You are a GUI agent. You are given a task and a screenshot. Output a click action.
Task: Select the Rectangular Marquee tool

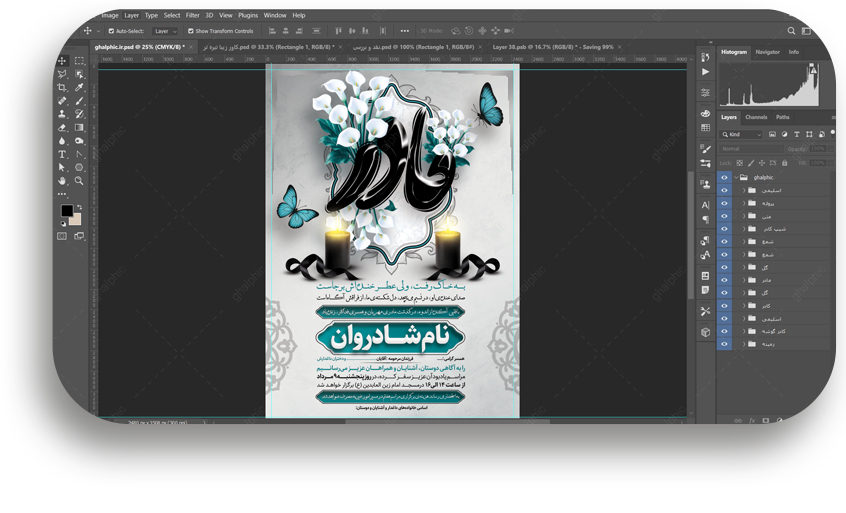click(x=79, y=61)
